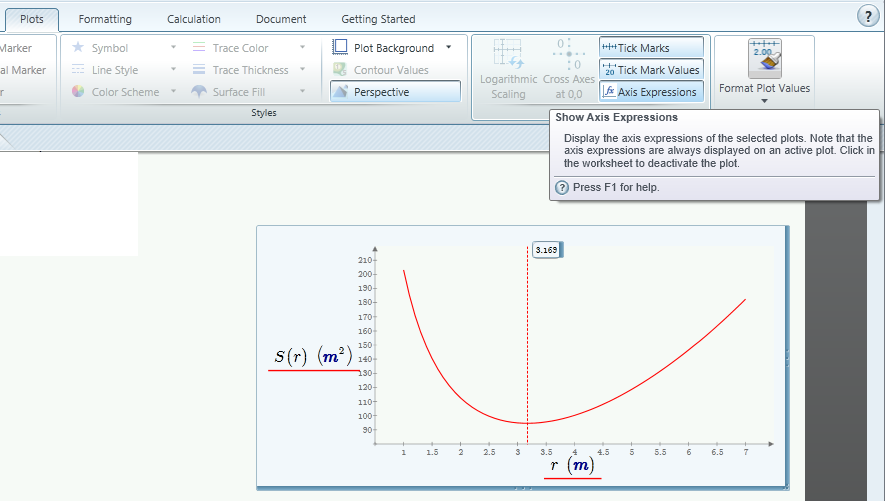The width and height of the screenshot is (885, 501).
Task: Click the Plot Background square icon
Action: tap(340, 47)
